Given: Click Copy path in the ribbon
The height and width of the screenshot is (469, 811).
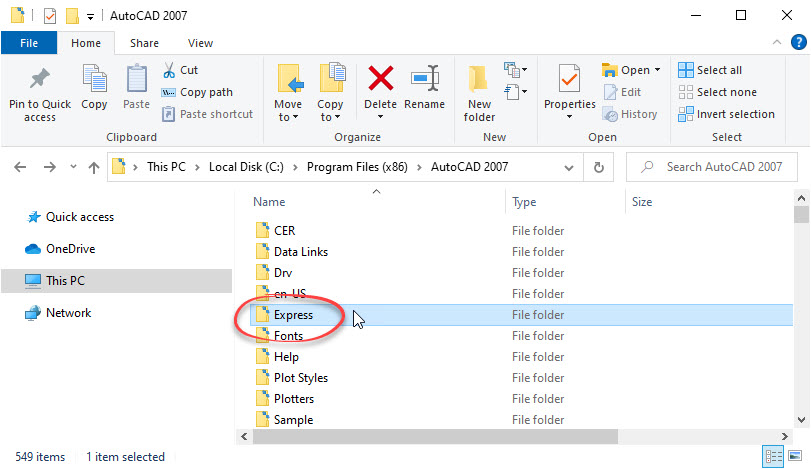Looking at the screenshot, I should [x=197, y=92].
